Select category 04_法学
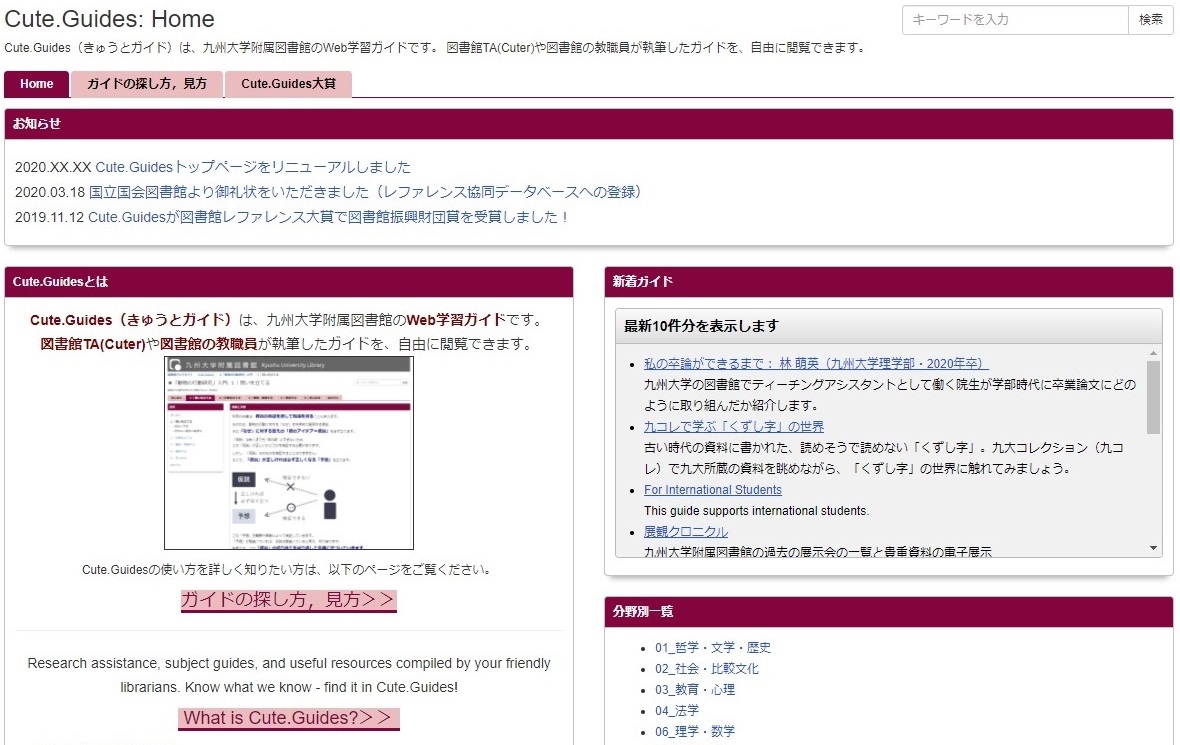This screenshot has height=745, width=1180. click(677, 710)
